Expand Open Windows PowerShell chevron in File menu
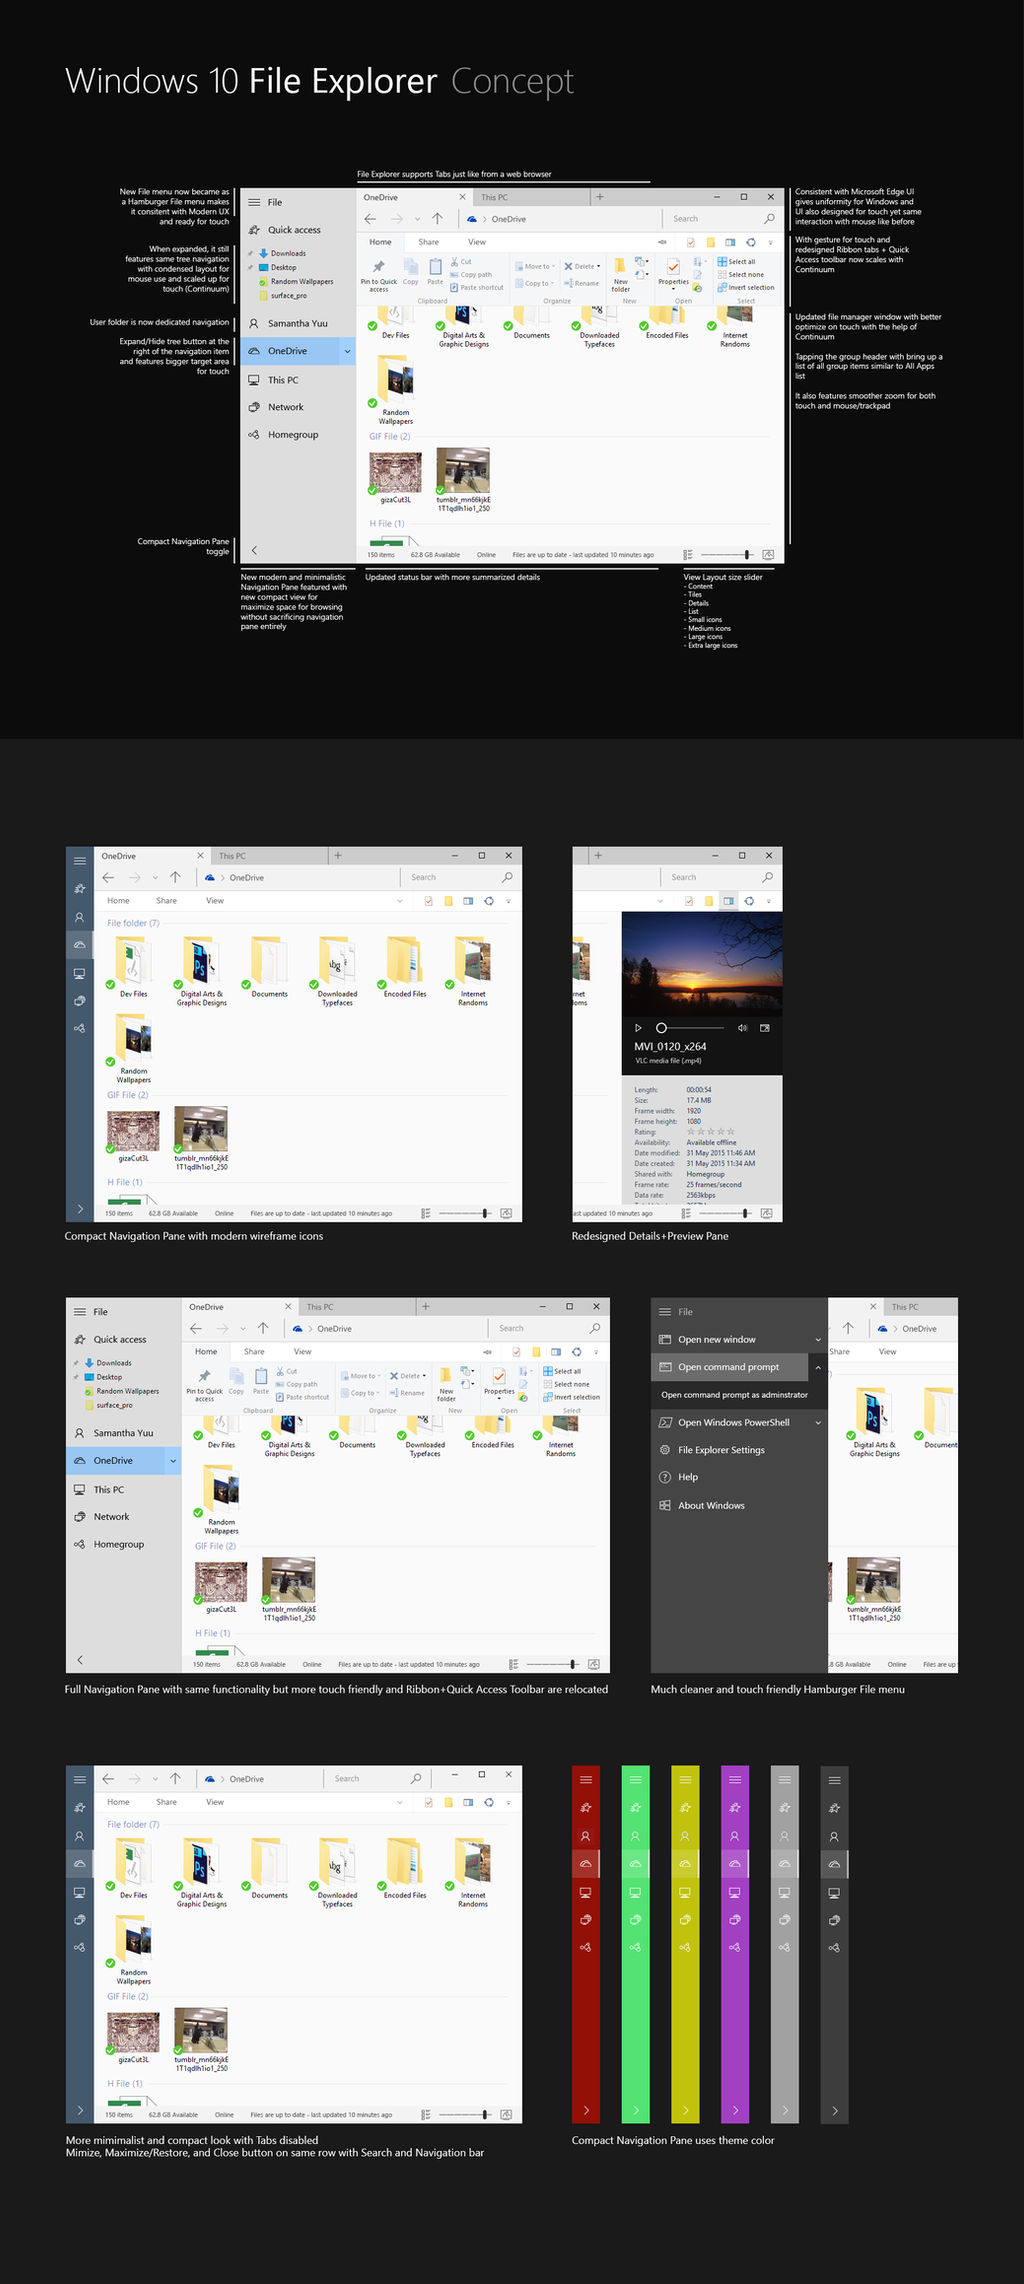The image size is (1024, 2284). pyautogui.click(x=818, y=1422)
